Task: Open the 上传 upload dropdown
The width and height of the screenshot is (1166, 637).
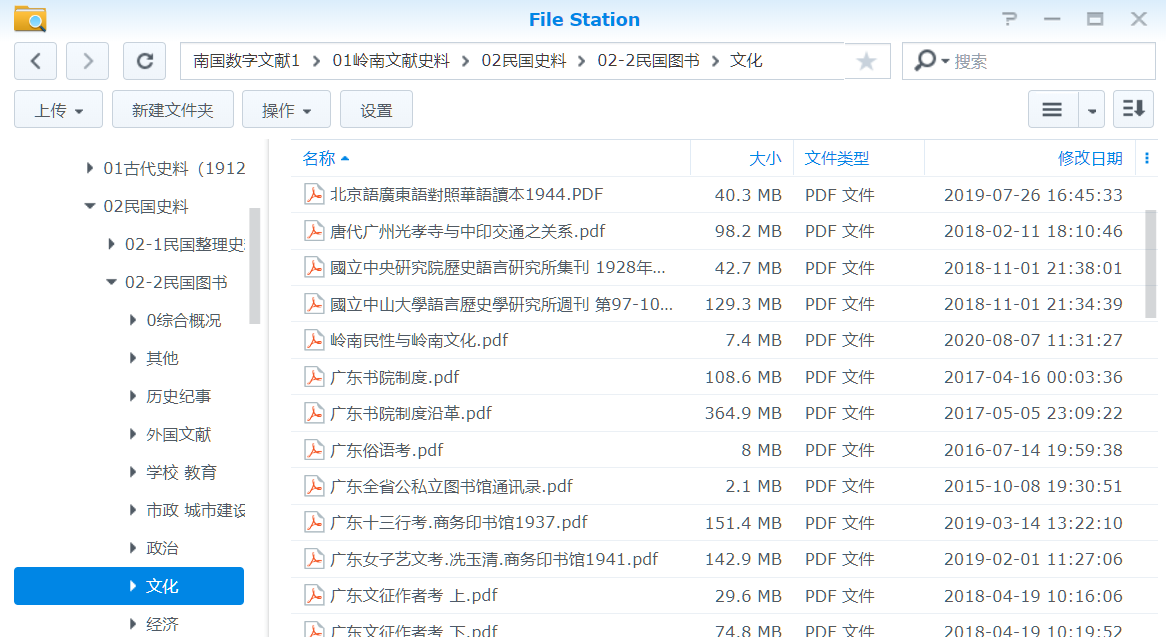Action: (58, 110)
